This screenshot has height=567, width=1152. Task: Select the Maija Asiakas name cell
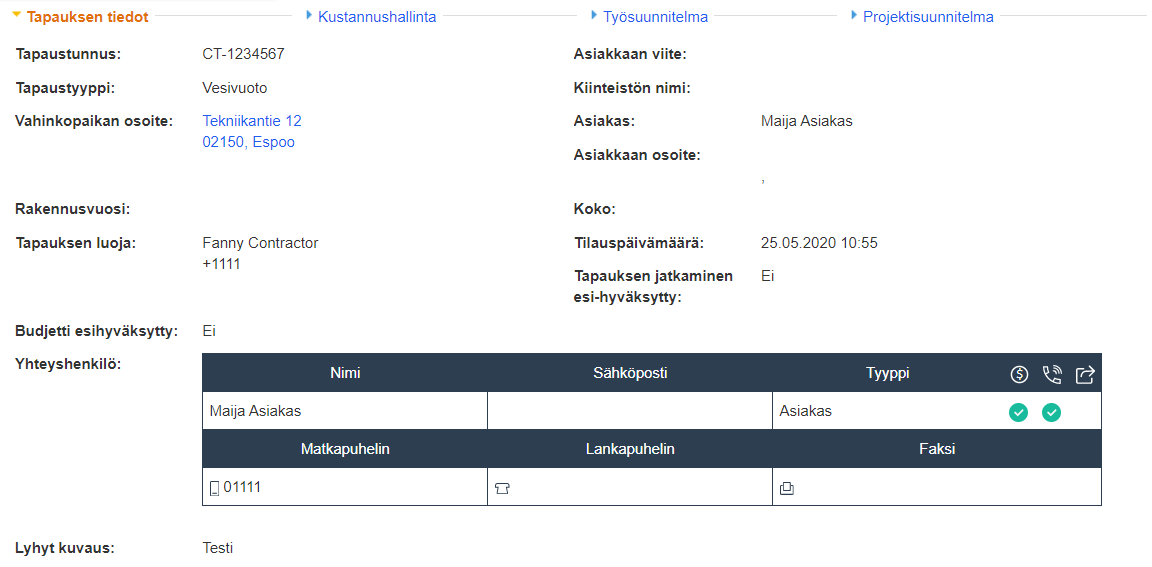pos(256,411)
